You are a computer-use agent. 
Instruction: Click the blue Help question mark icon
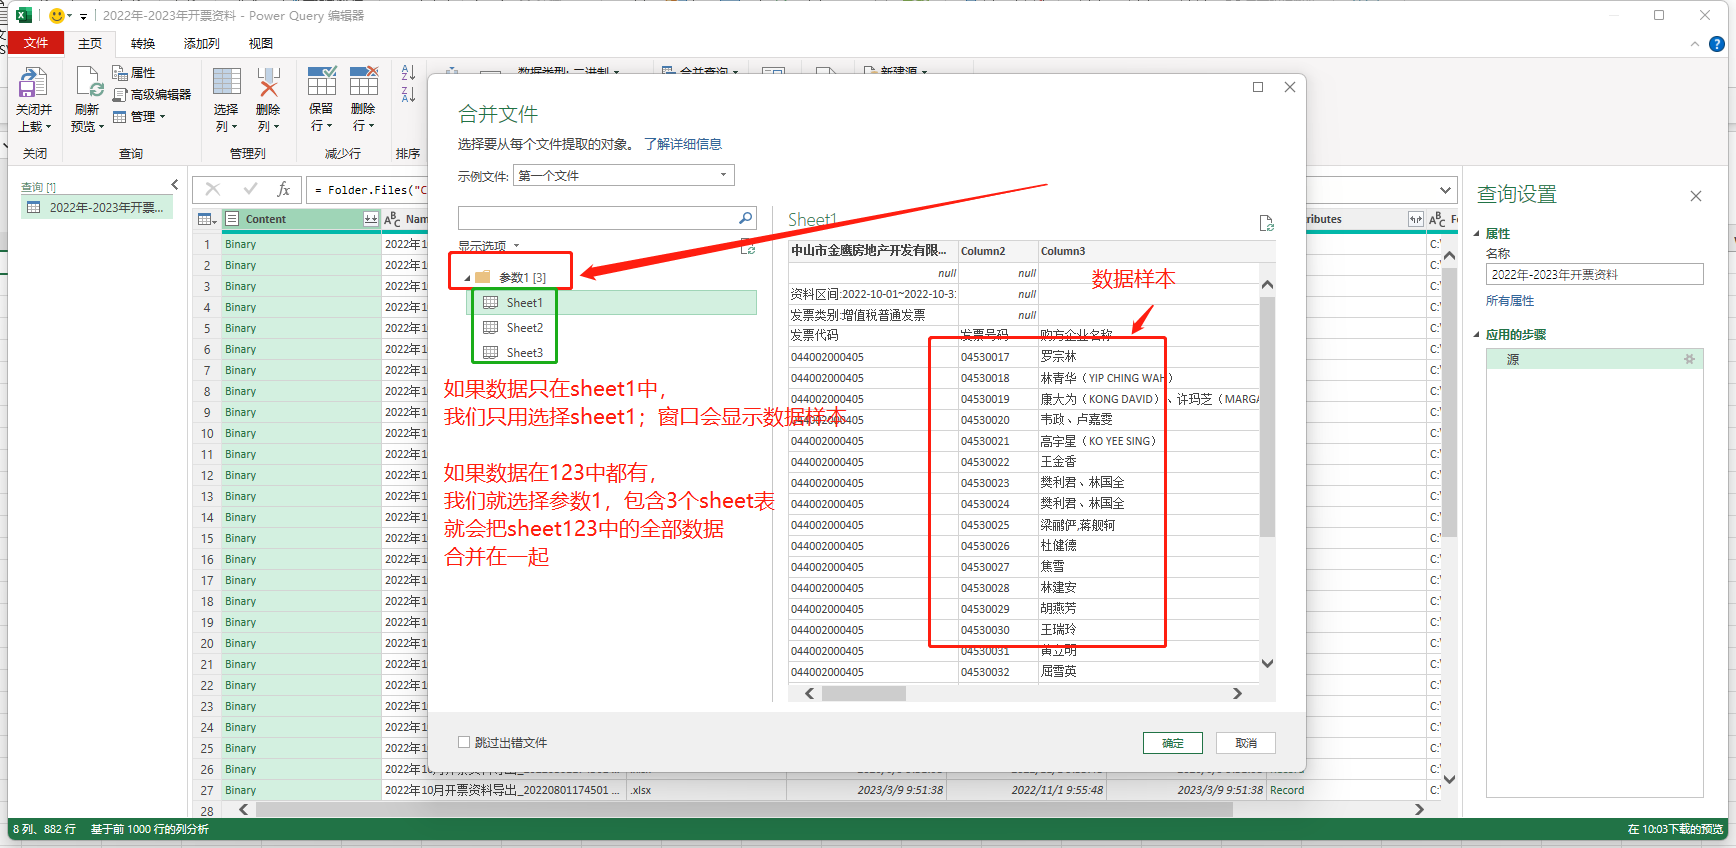pos(1717,44)
